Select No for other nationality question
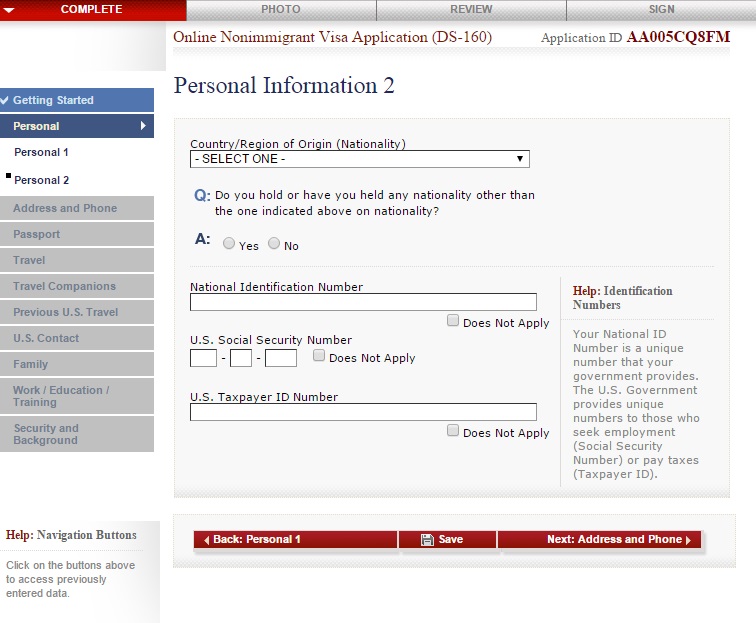Viewport: 756px width, 623px height. point(274,244)
